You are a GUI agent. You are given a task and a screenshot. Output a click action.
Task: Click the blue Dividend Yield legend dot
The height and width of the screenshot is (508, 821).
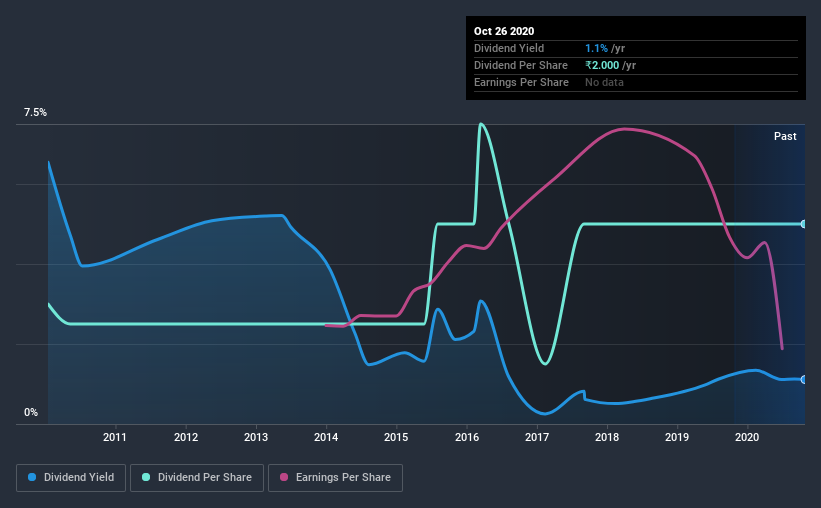tap(32, 477)
